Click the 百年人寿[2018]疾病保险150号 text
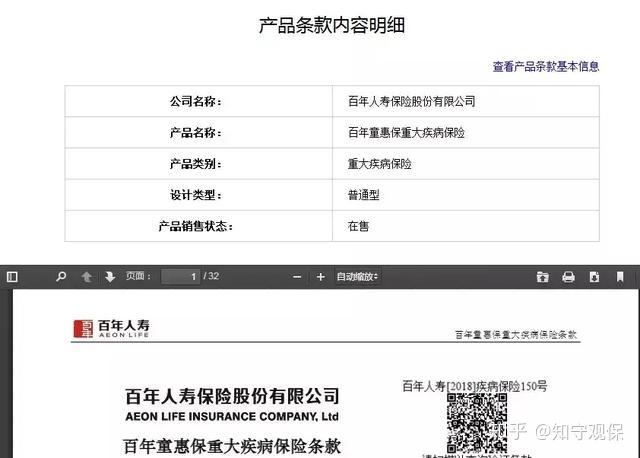 (x=475, y=386)
